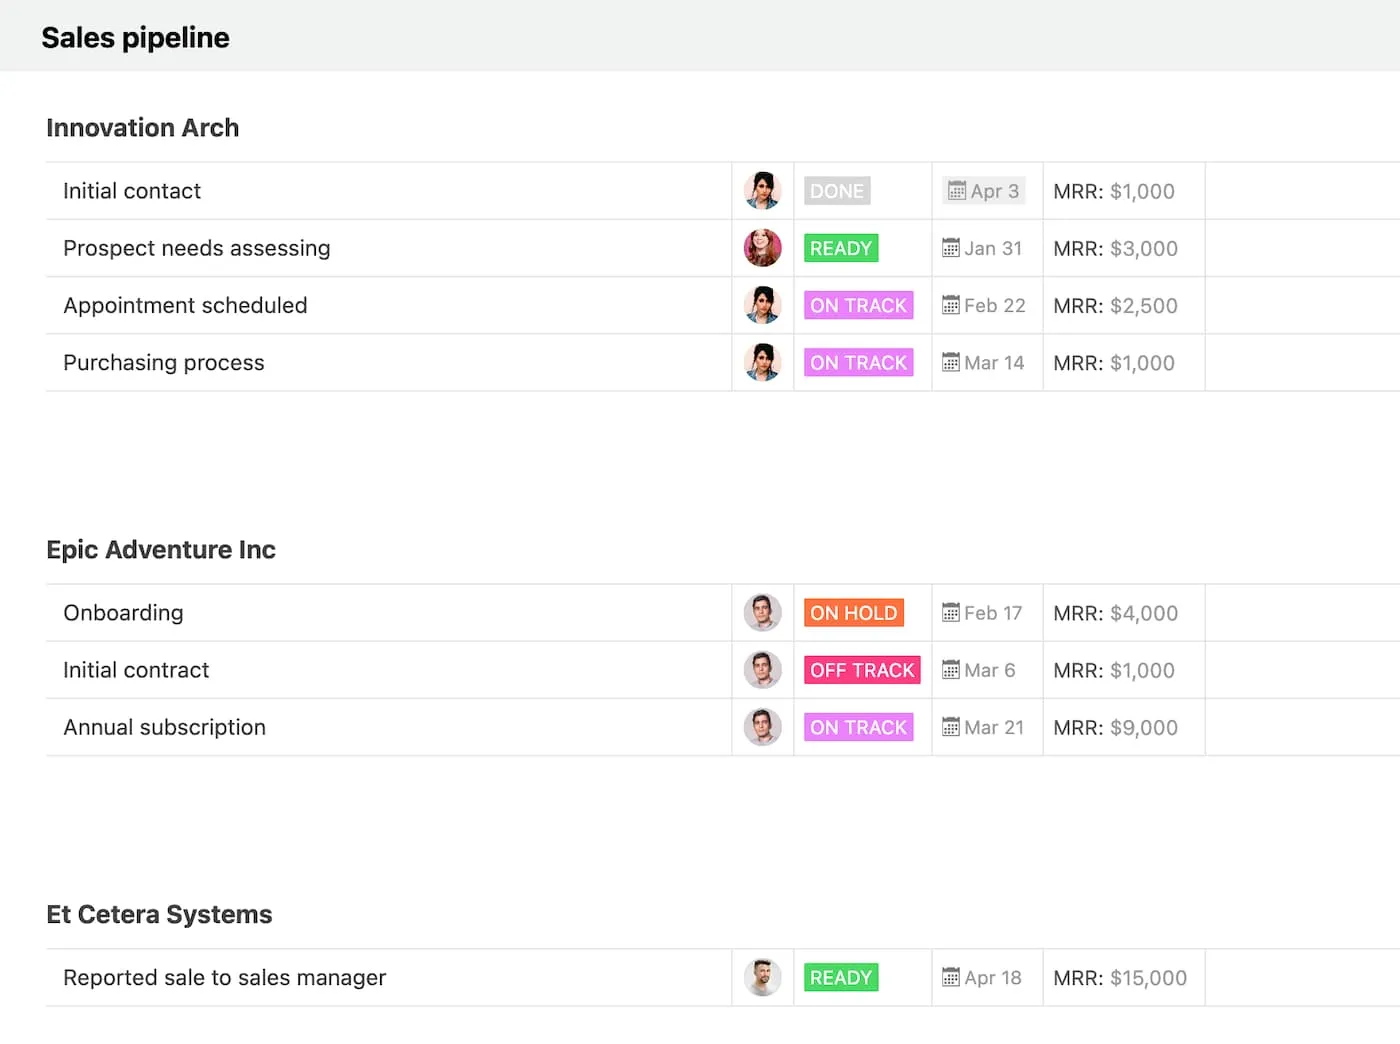1400x1044 pixels.
Task: Click the Et Cetera Systems section heading
Action: 159,915
